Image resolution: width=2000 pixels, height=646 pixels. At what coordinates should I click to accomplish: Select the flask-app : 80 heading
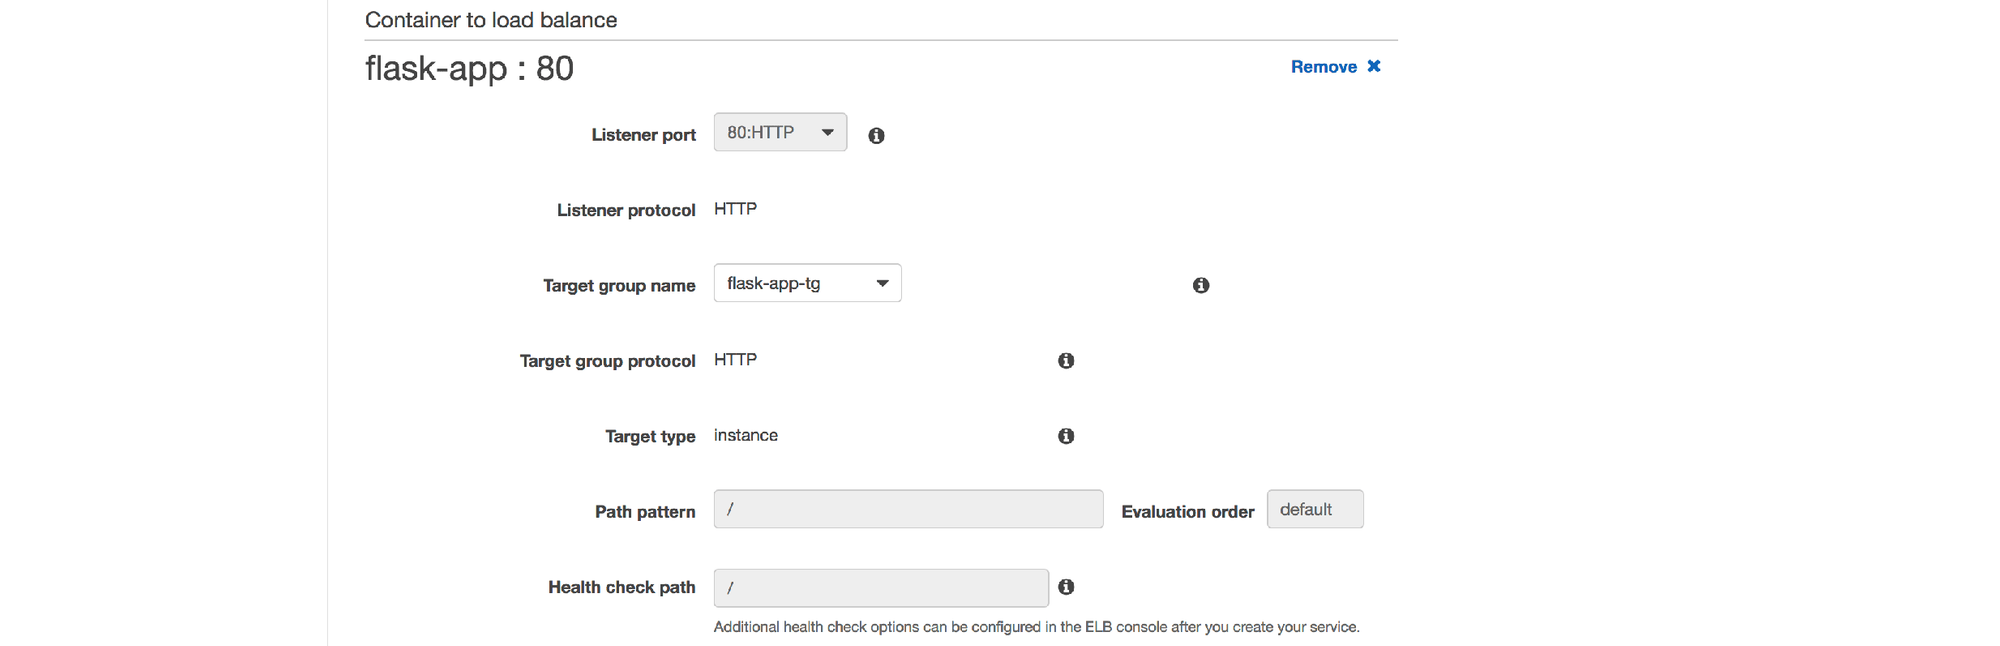pyautogui.click(x=469, y=68)
